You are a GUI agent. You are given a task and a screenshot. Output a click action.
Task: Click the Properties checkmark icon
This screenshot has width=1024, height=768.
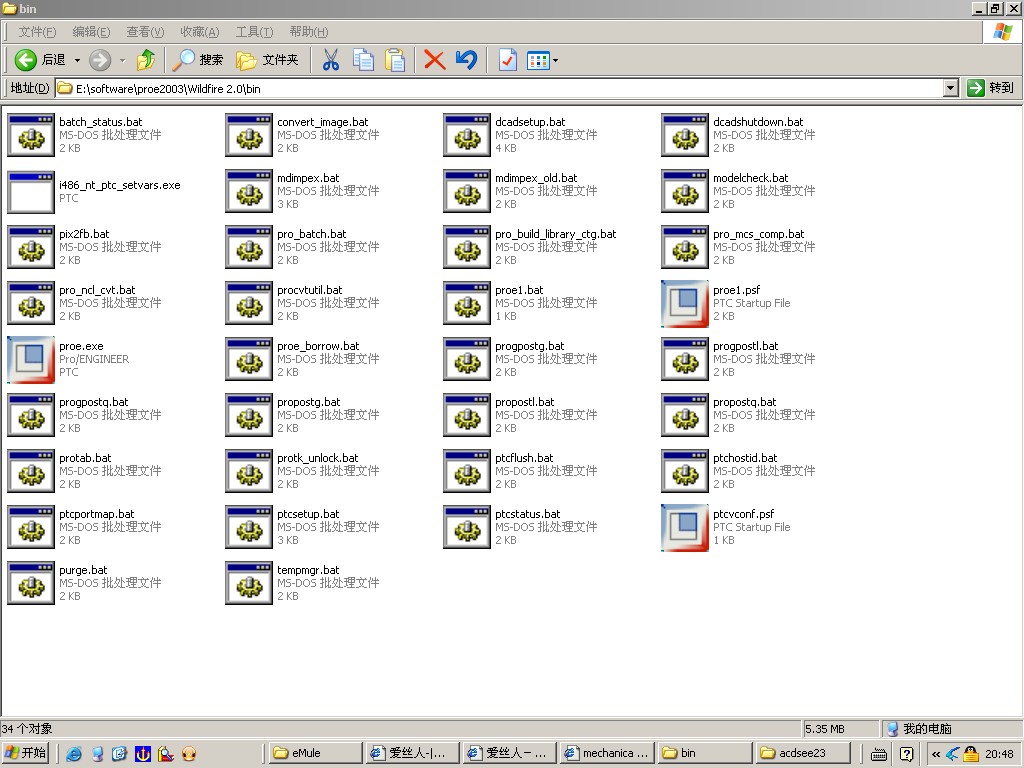coord(507,60)
